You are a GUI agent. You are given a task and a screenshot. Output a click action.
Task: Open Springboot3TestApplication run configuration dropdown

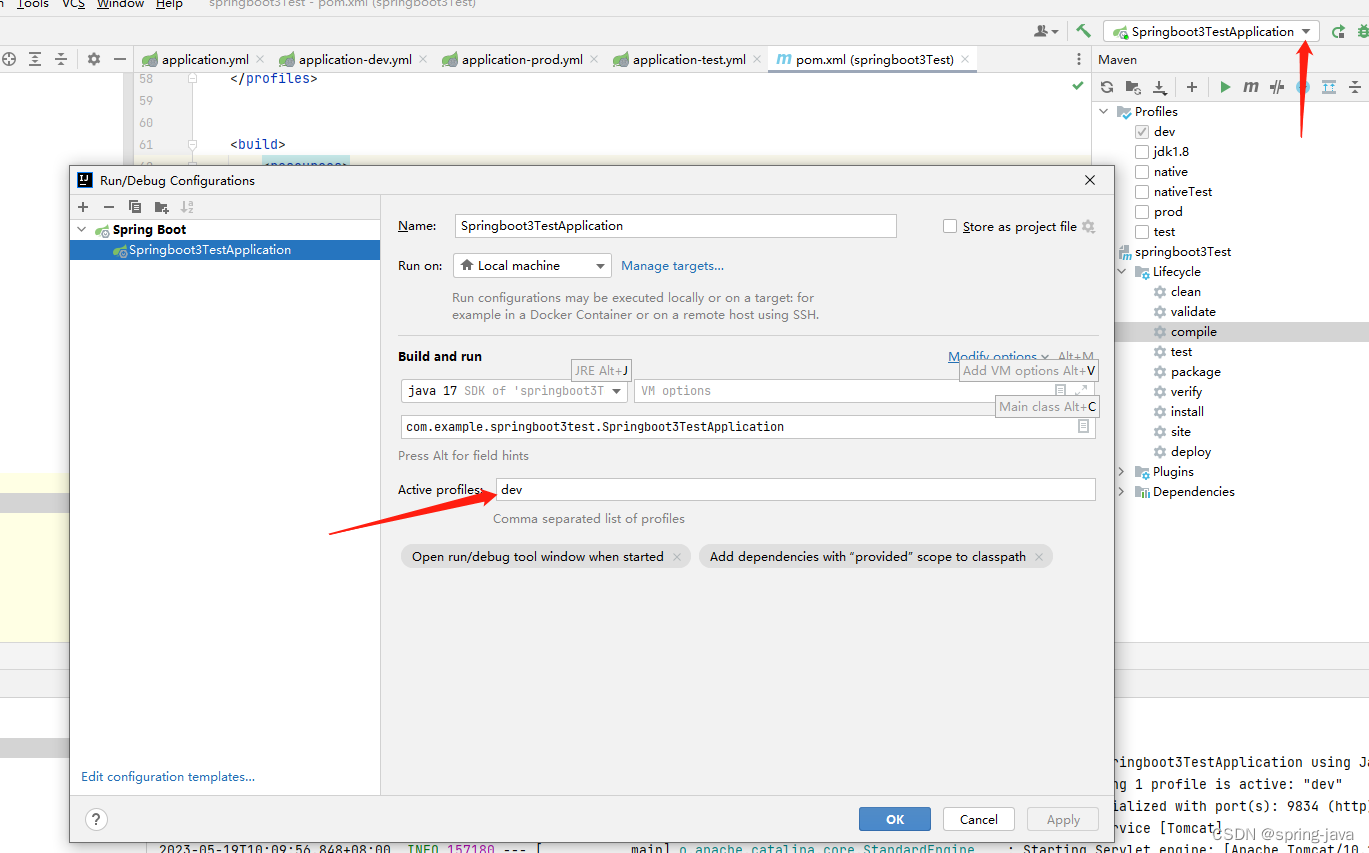pos(1211,31)
